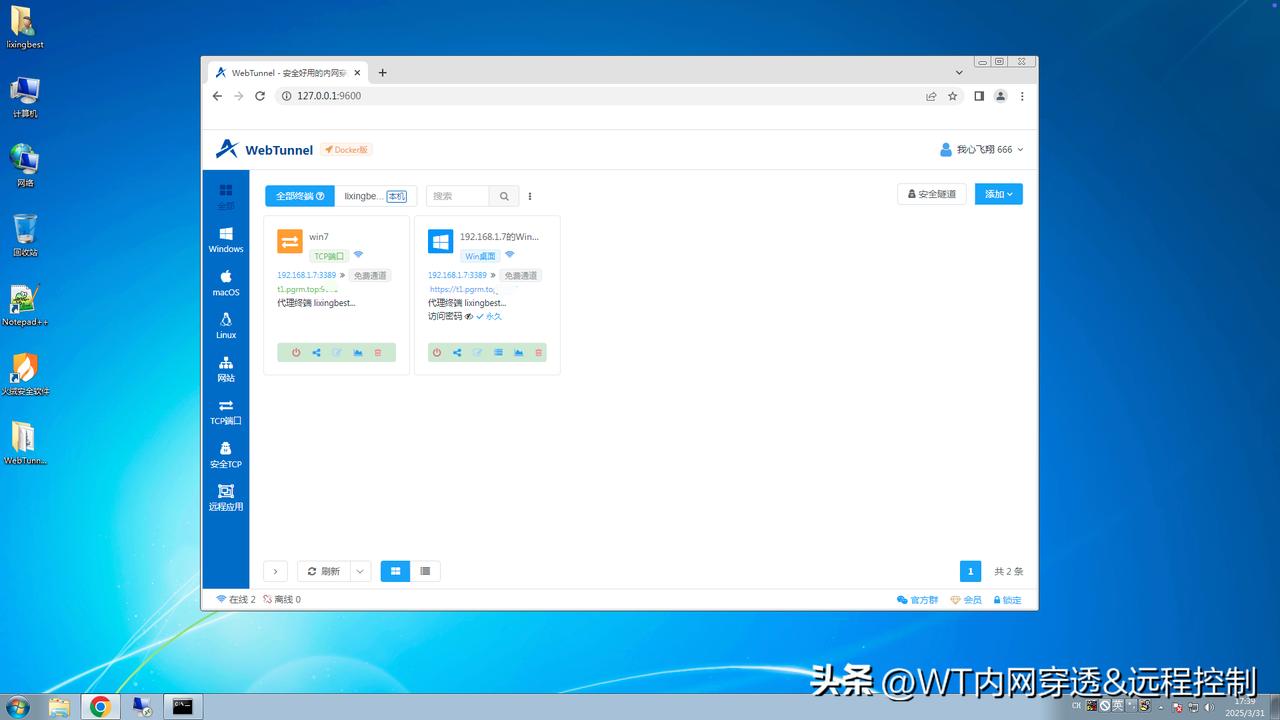Click 免费通道 tag on win7 card
Screen dimensions: 1280x720
pos(370,275)
